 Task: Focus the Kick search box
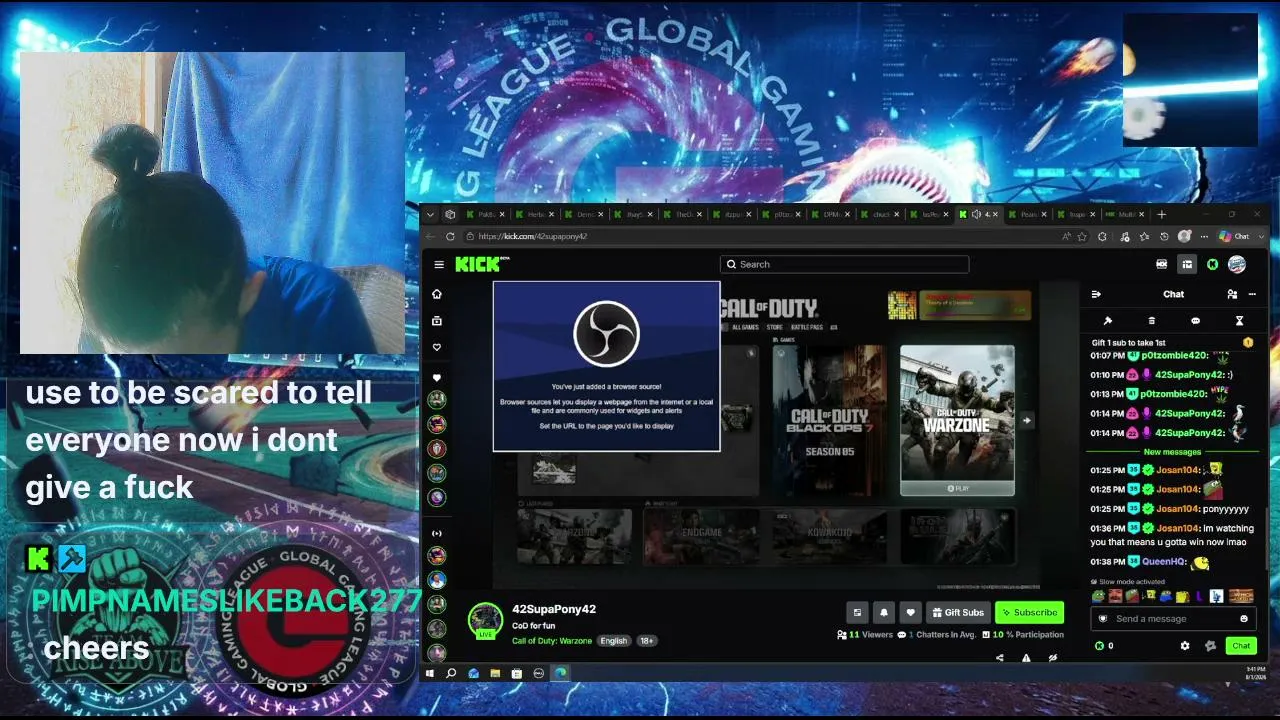[844, 264]
